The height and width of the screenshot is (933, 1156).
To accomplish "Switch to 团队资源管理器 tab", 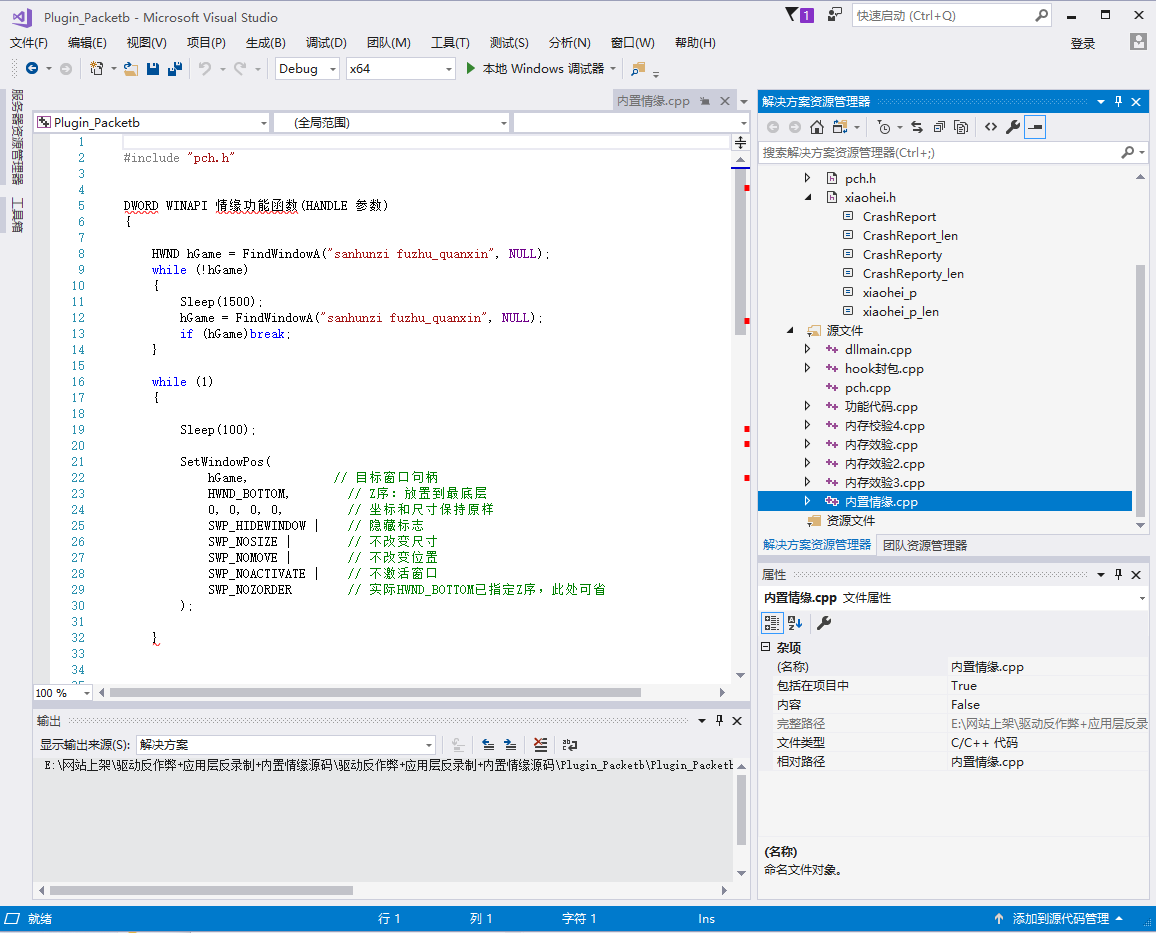I will point(924,546).
